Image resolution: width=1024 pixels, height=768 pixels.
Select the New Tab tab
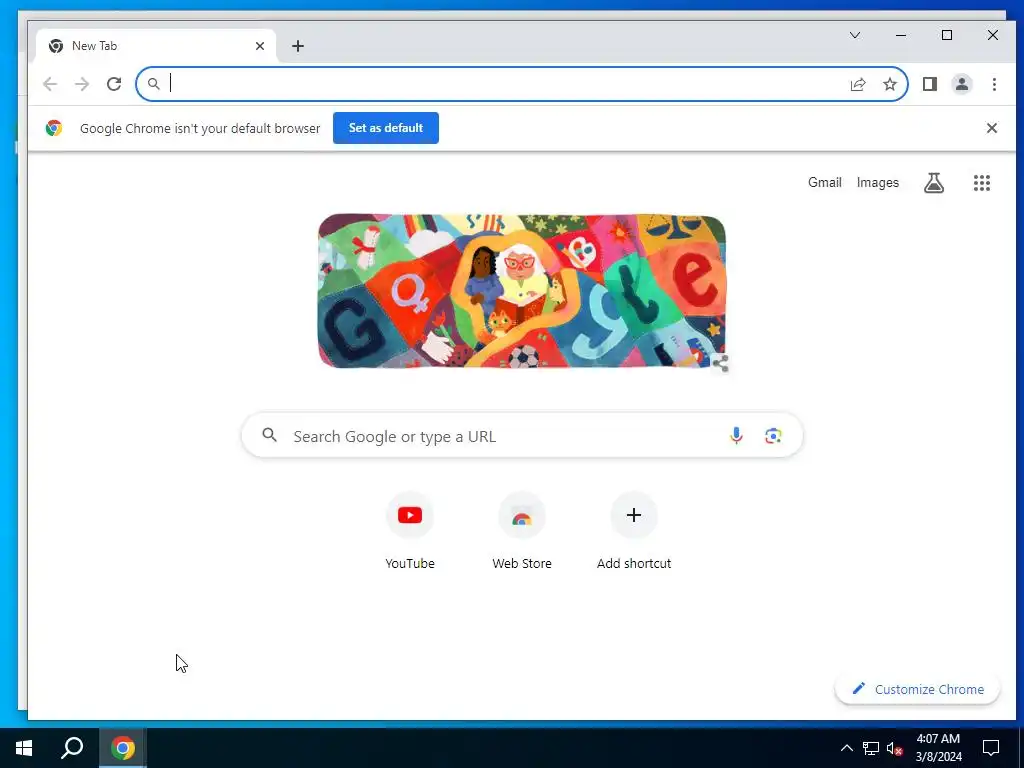[155, 46]
